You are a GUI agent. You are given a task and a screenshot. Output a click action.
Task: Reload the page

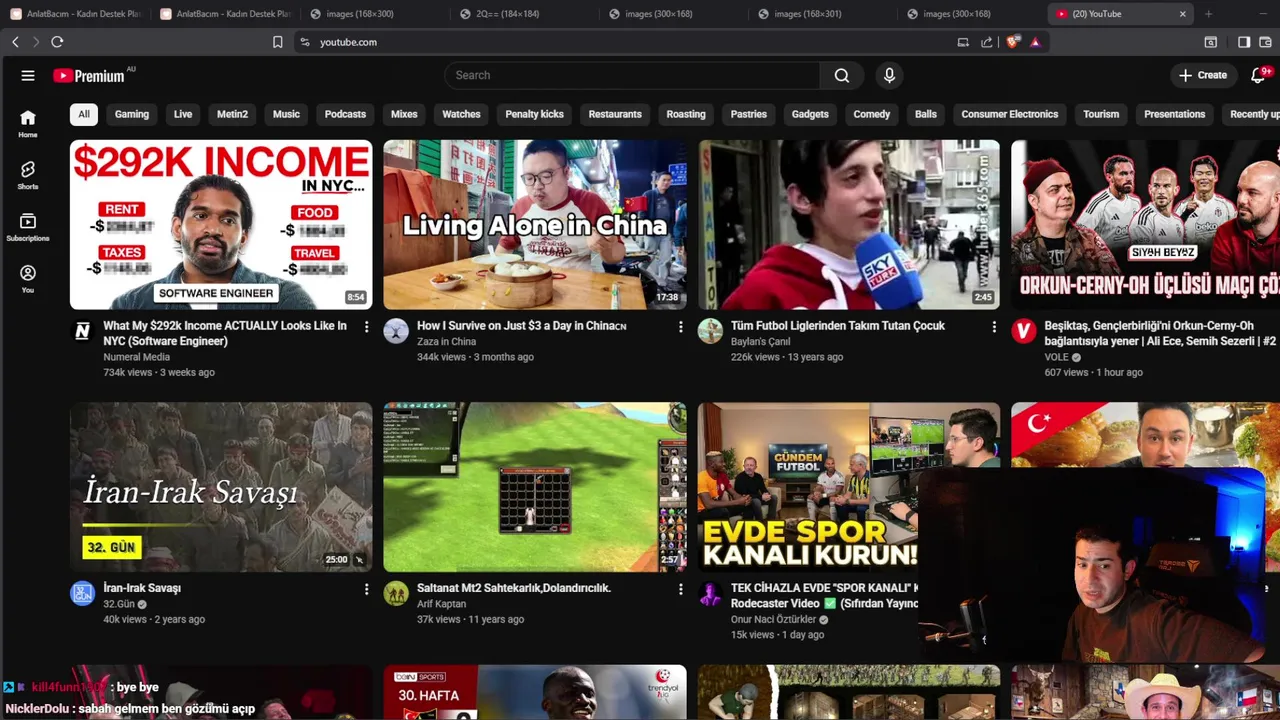tap(57, 42)
